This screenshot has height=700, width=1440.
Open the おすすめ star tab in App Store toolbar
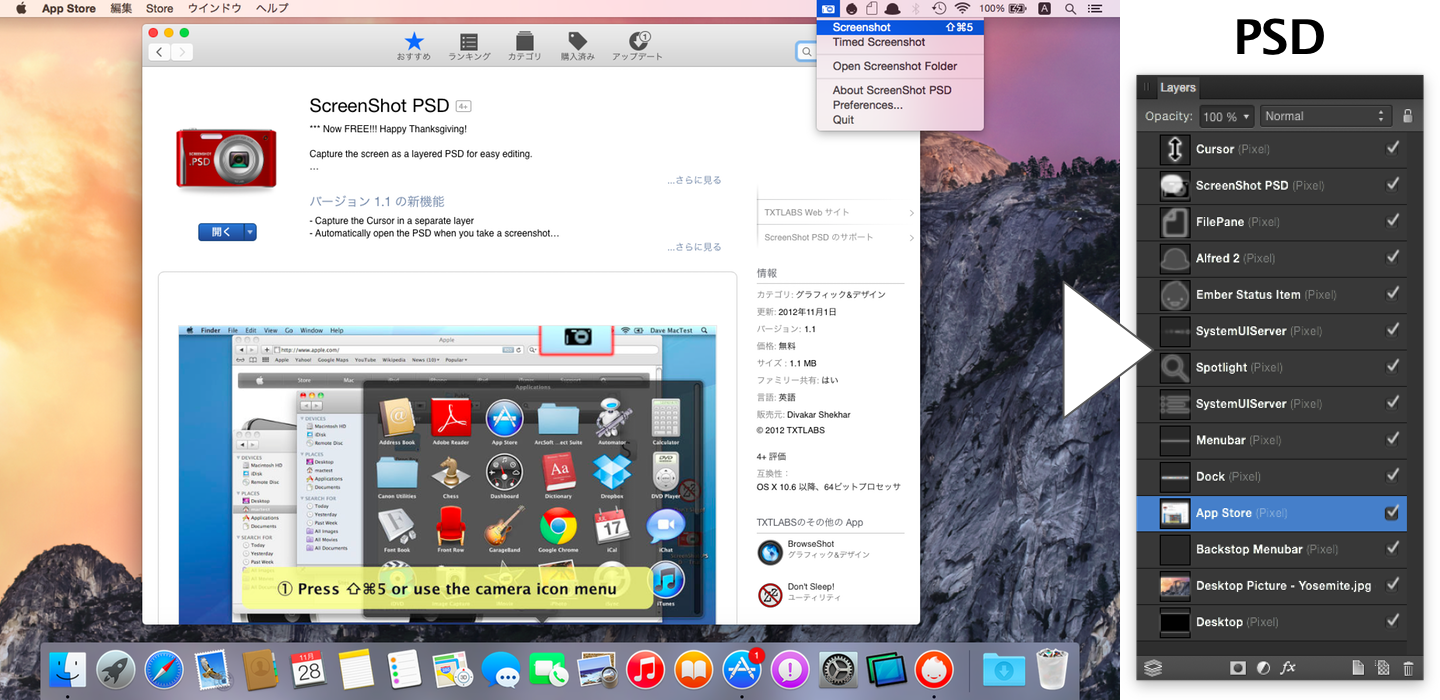tap(414, 47)
